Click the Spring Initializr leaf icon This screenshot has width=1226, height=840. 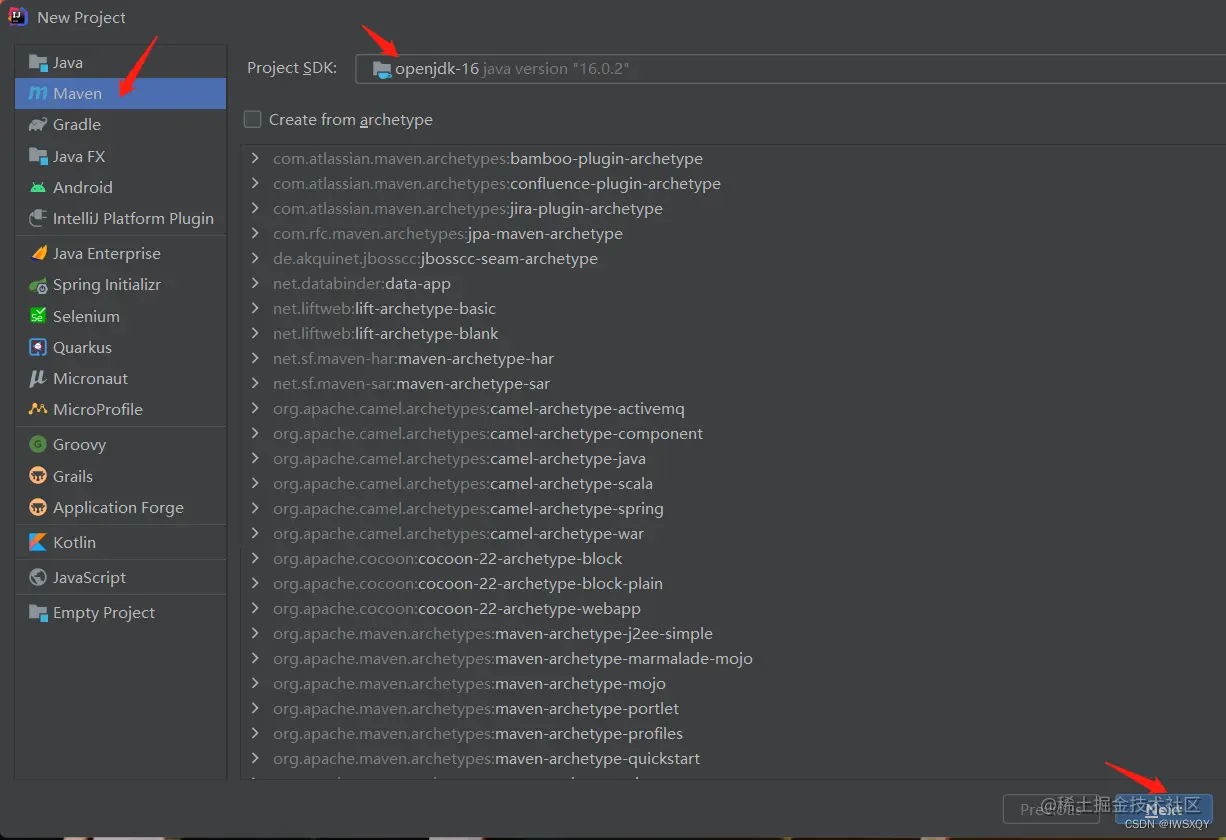click(x=38, y=285)
